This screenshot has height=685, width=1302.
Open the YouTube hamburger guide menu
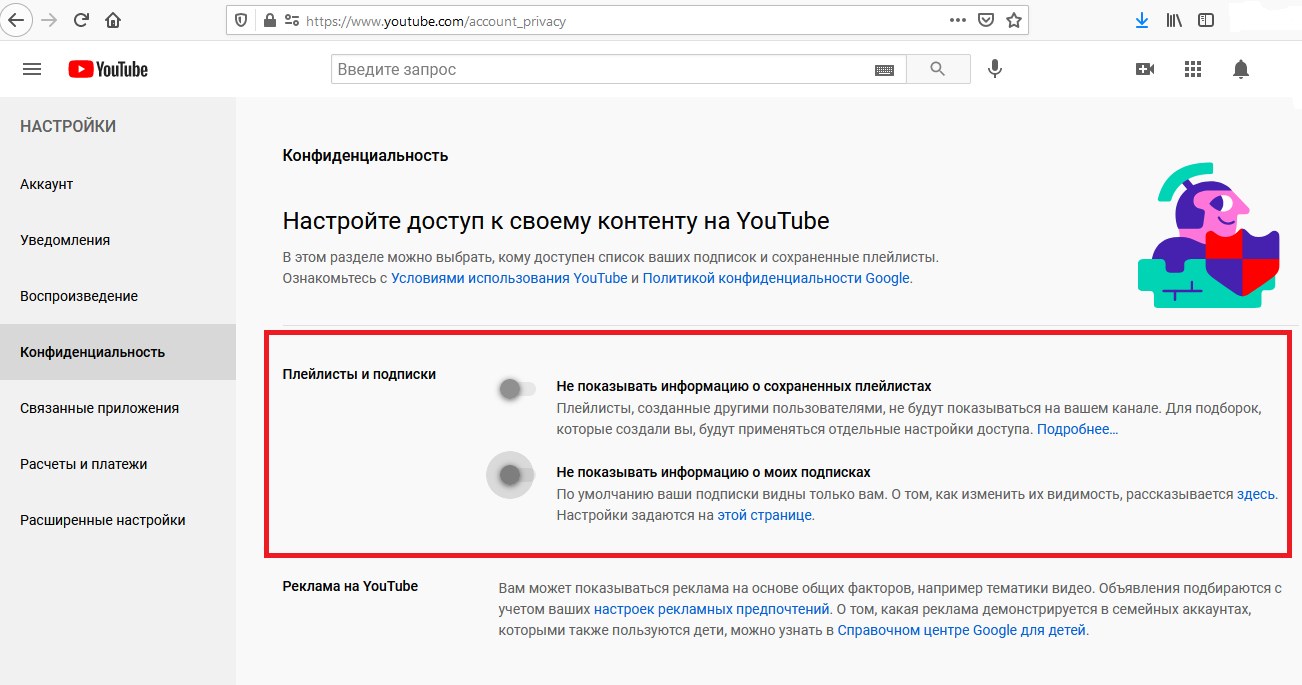coord(32,69)
